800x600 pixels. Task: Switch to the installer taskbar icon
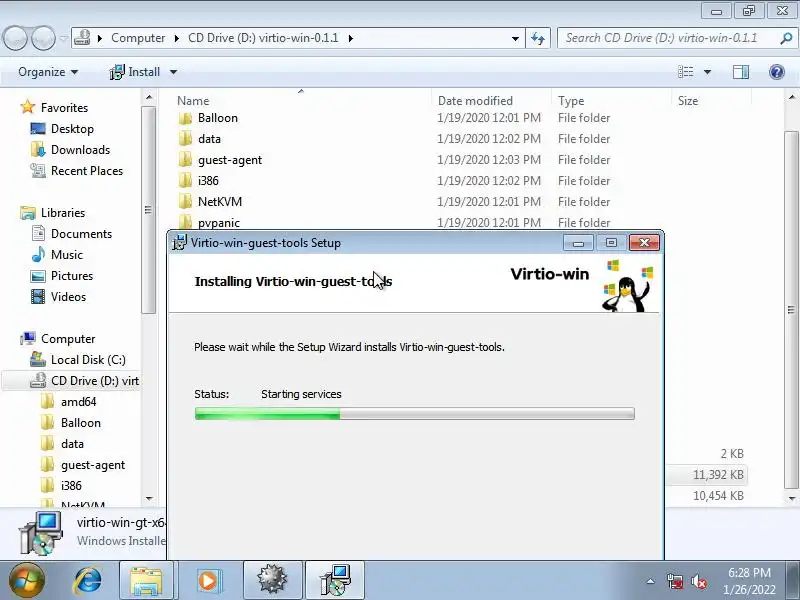point(335,580)
